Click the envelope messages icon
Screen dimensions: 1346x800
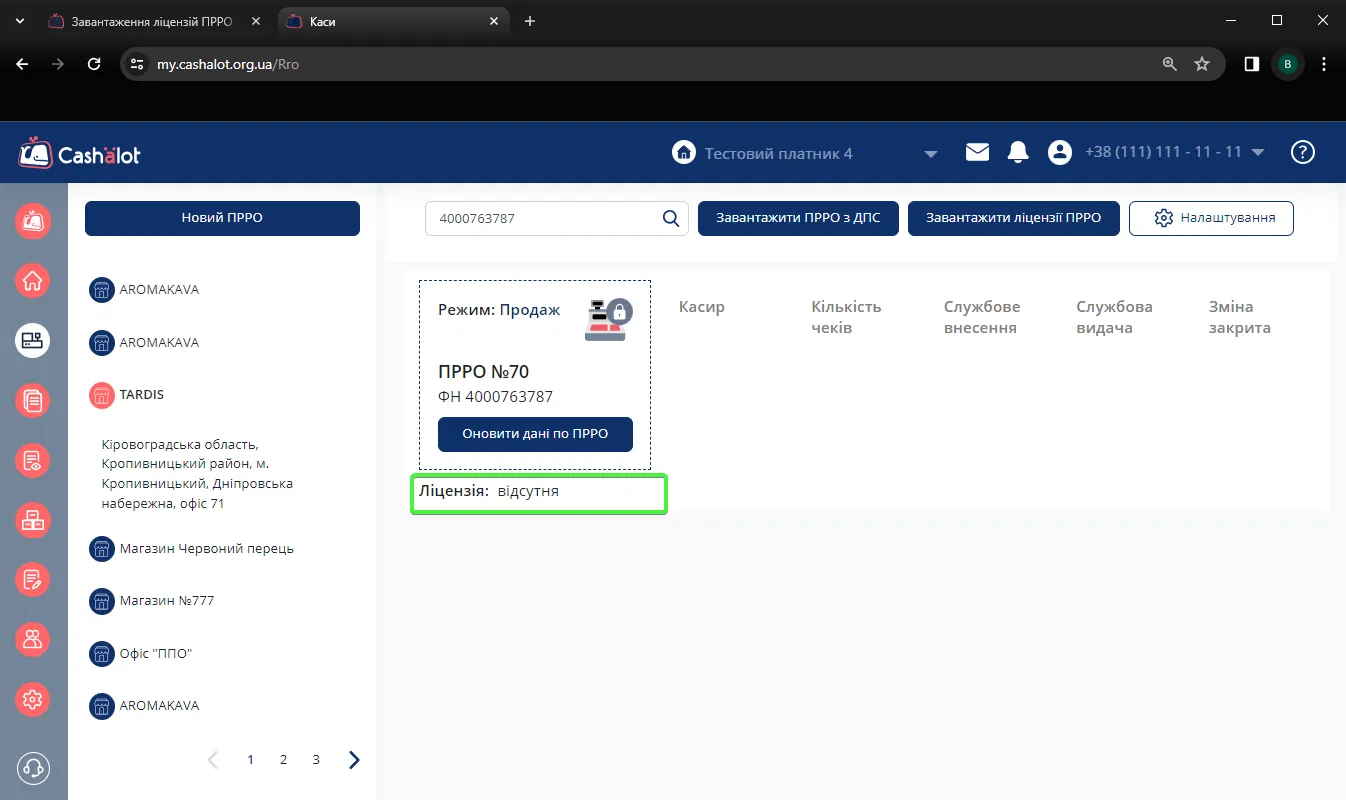977,152
